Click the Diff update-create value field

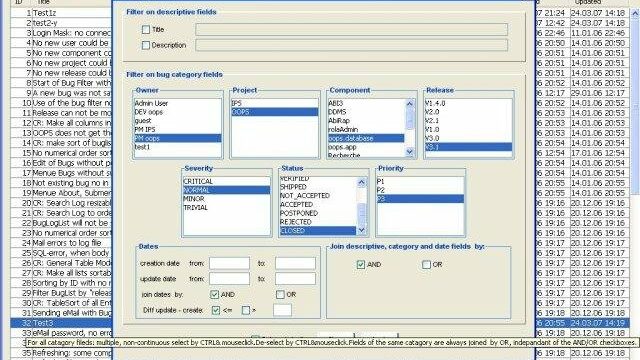[x=282, y=310]
